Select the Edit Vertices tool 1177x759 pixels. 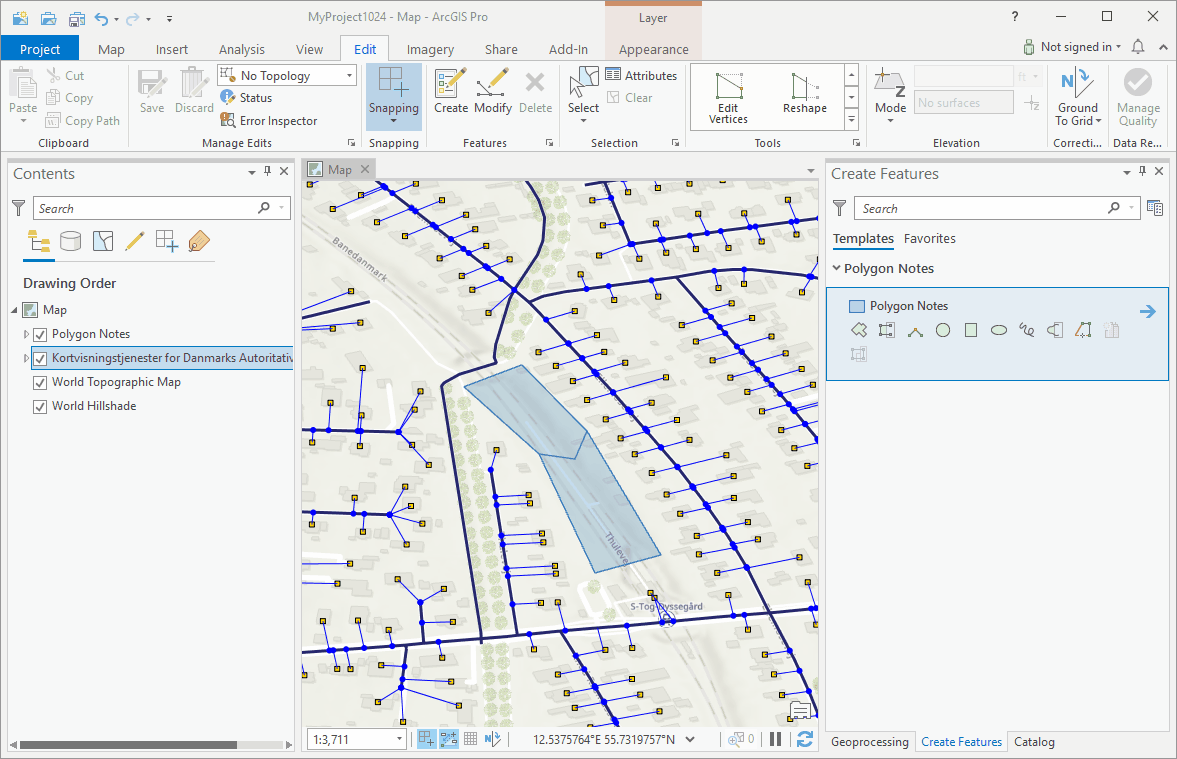click(x=728, y=96)
